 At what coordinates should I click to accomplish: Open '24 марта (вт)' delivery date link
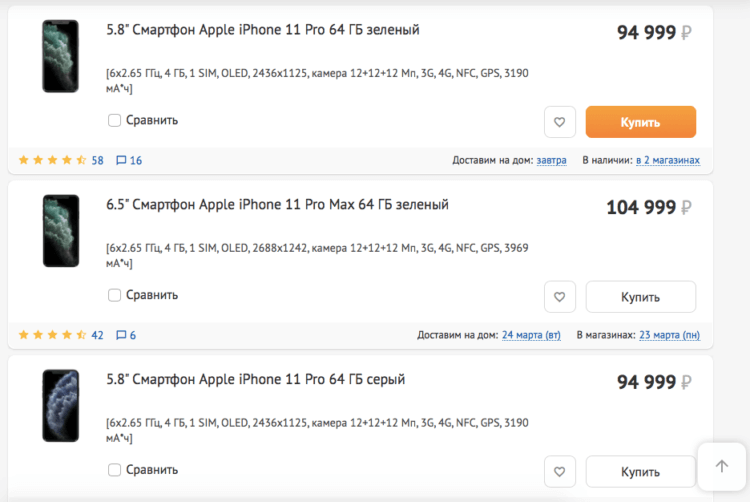tap(531, 335)
